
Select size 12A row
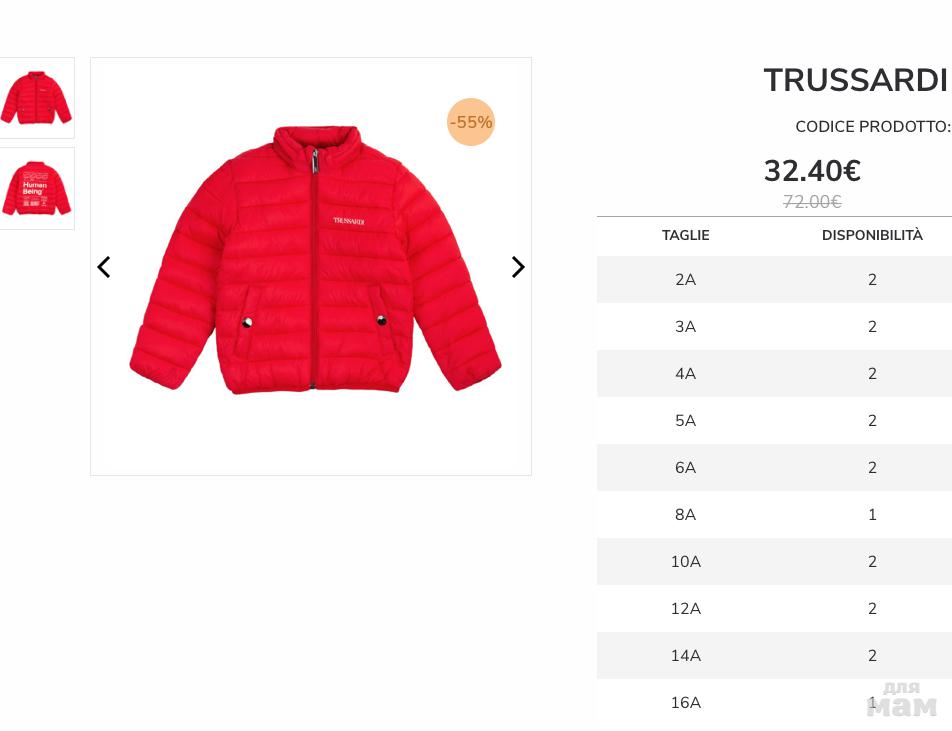pyautogui.click(x=685, y=609)
